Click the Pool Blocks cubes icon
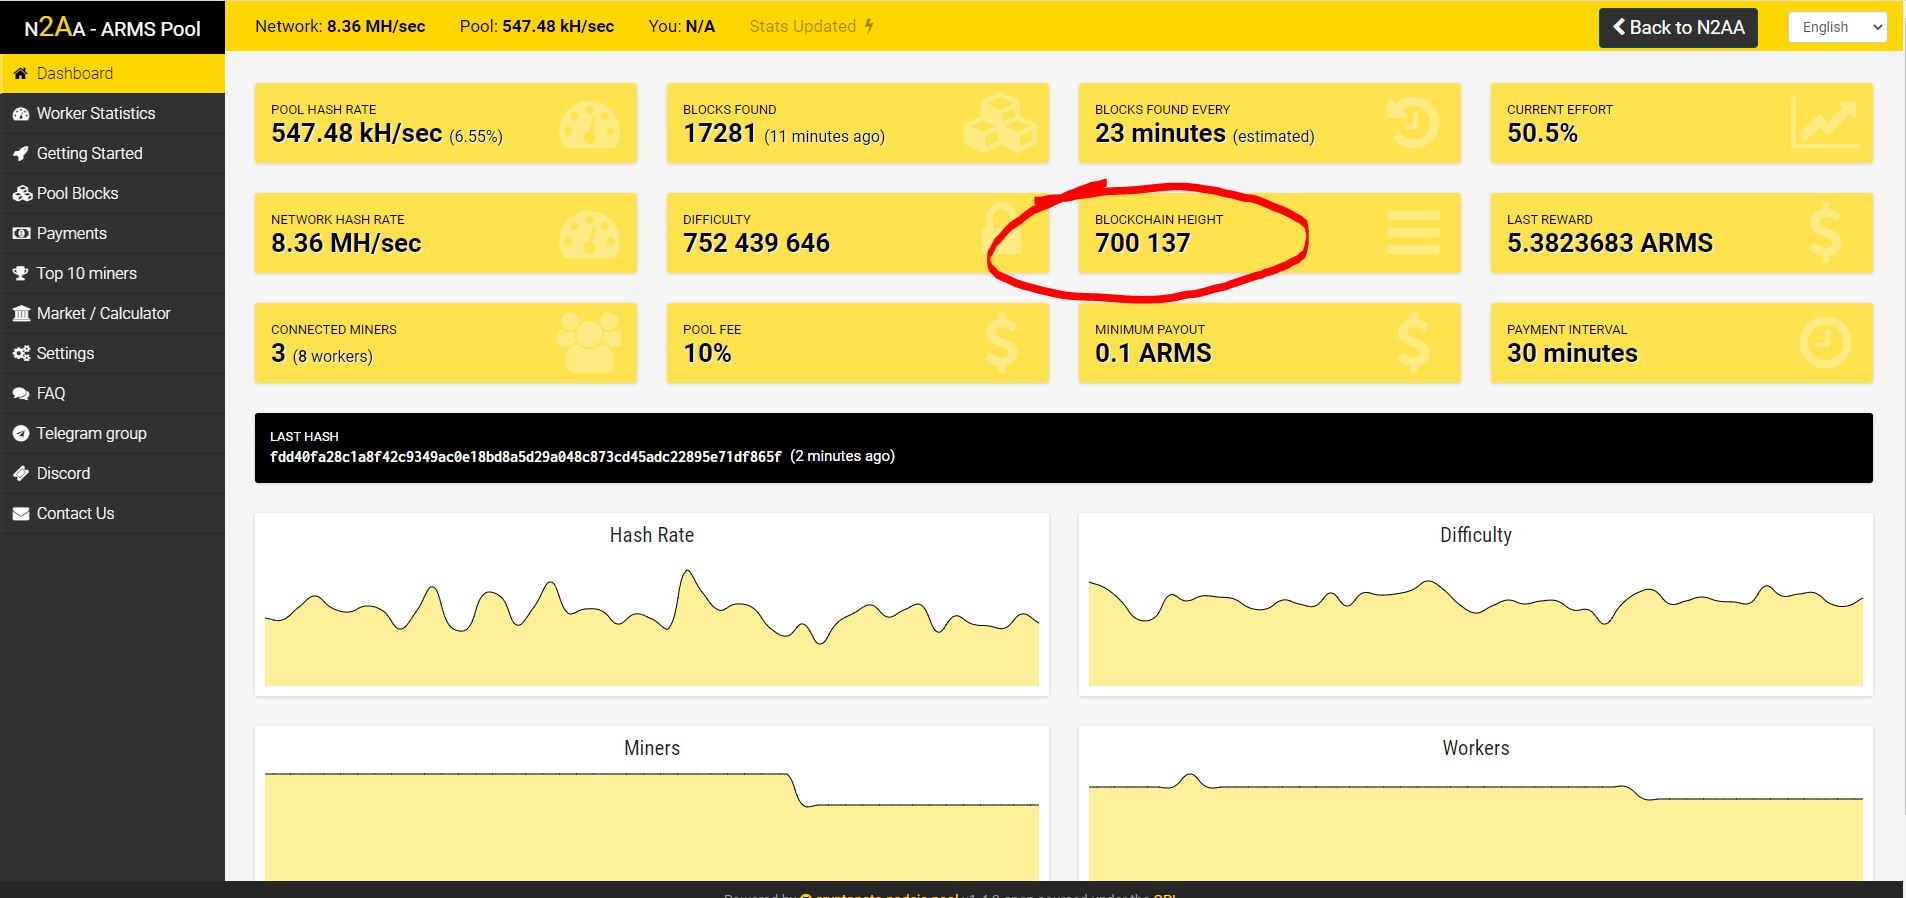Image resolution: width=1906 pixels, height=898 pixels. tap(22, 194)
